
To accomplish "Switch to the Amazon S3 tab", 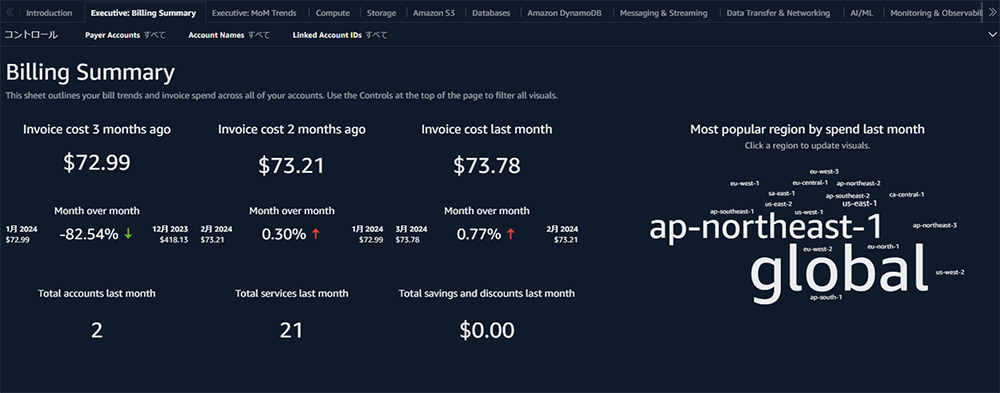I will [x=435, y=13].
